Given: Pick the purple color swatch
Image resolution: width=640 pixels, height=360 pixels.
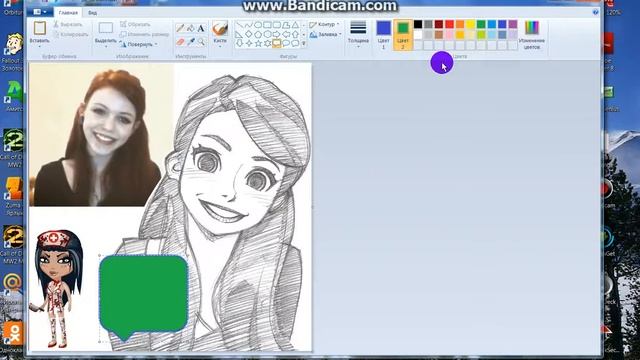Looking at the screenshot, I should tap(513, 24).
